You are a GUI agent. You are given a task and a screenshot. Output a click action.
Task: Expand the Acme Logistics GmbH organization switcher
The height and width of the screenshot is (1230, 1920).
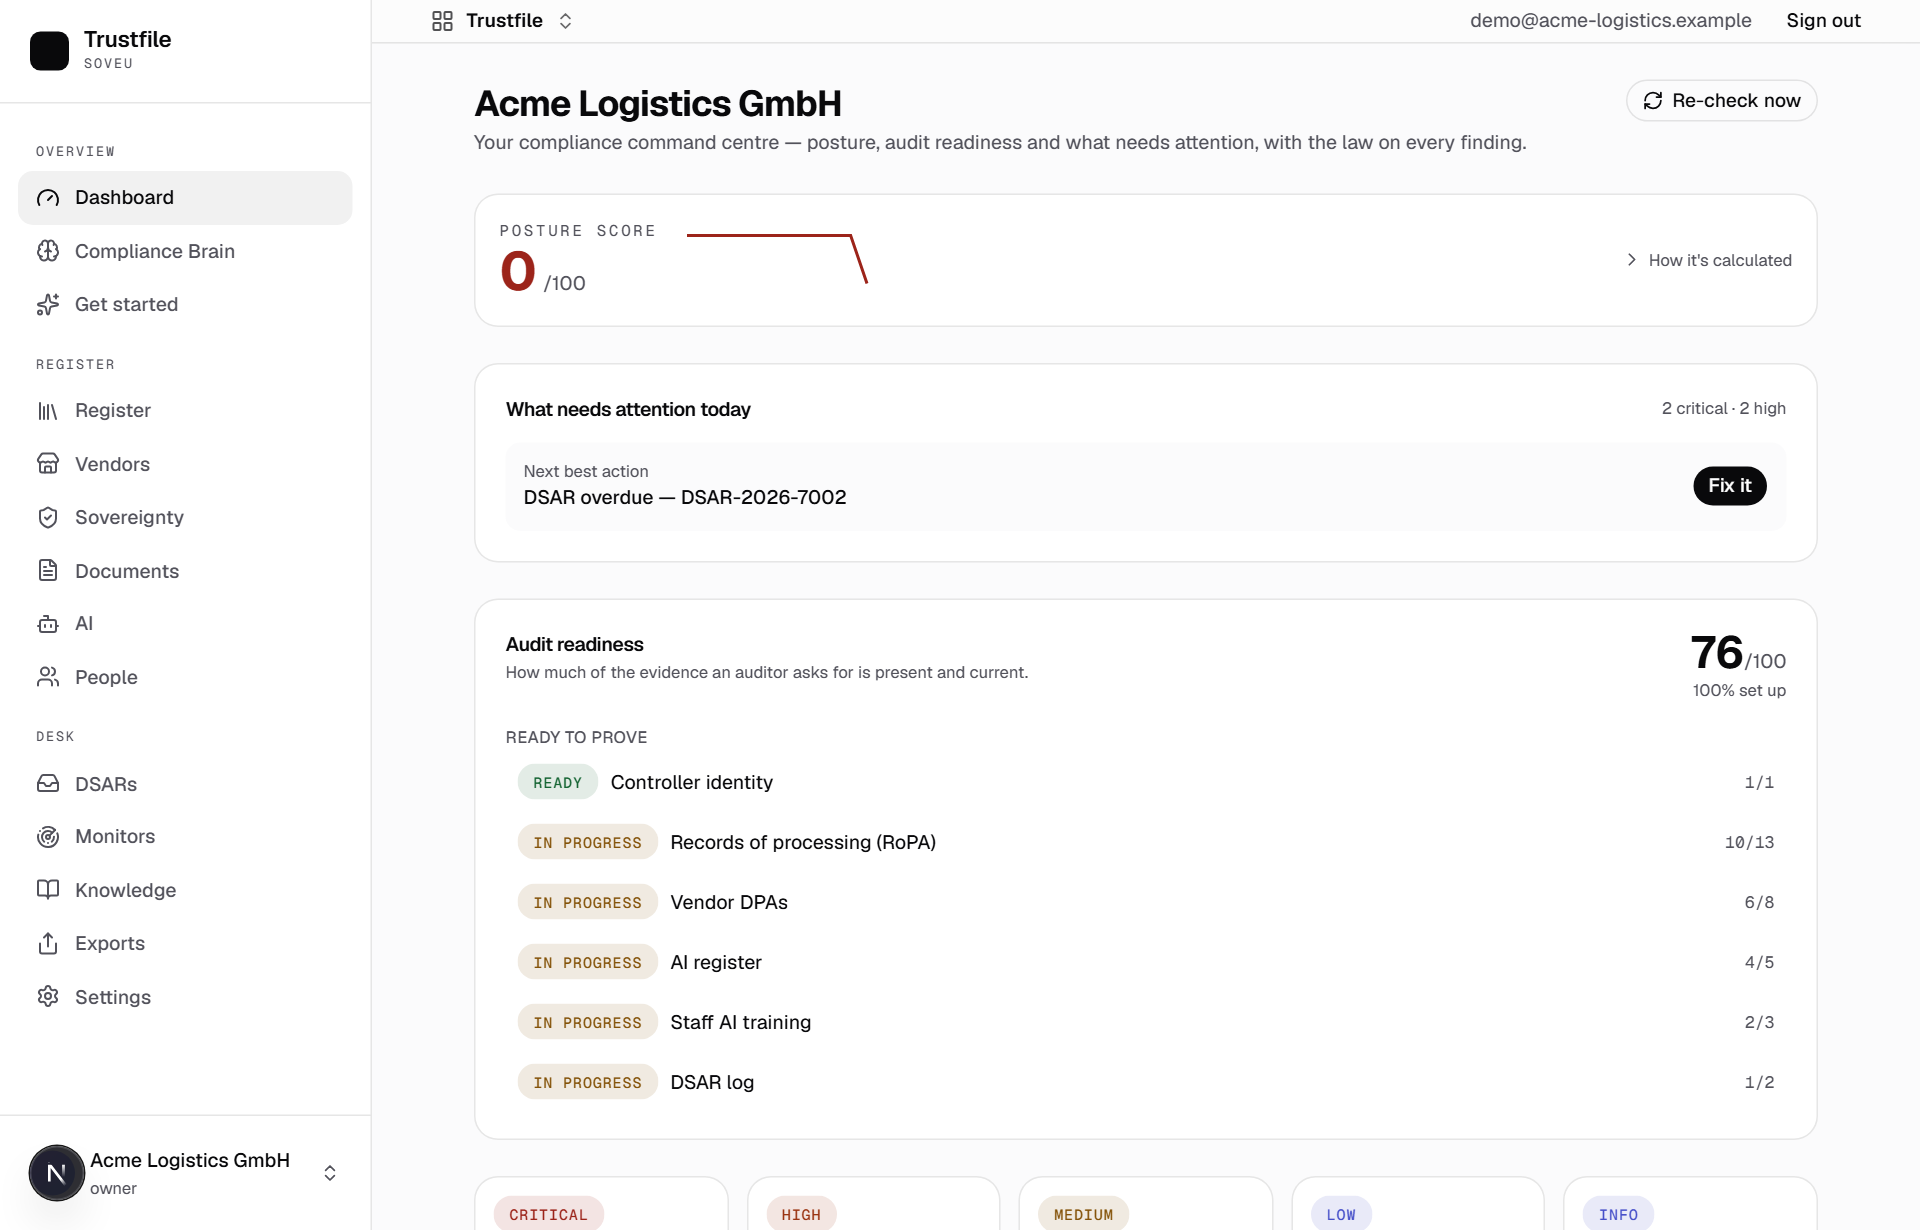[330, 1173]
